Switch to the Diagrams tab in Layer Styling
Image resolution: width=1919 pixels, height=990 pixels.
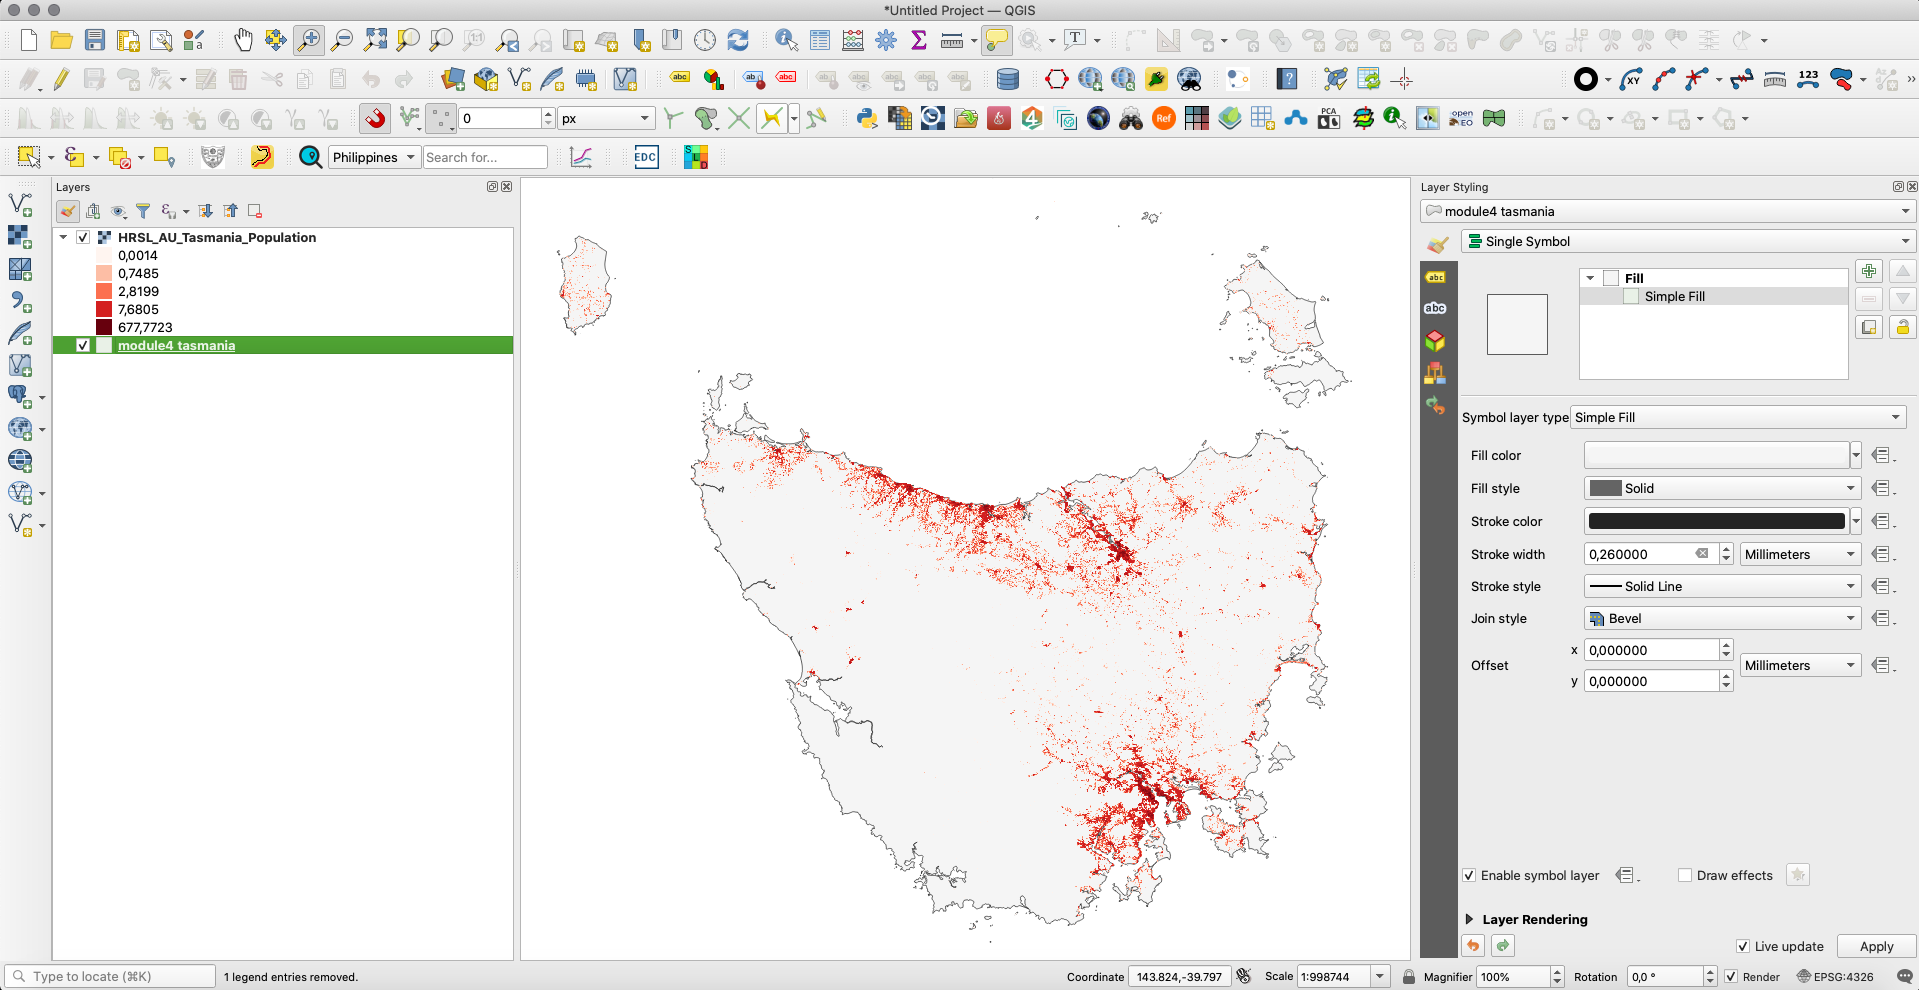[x=1435, y=373]
